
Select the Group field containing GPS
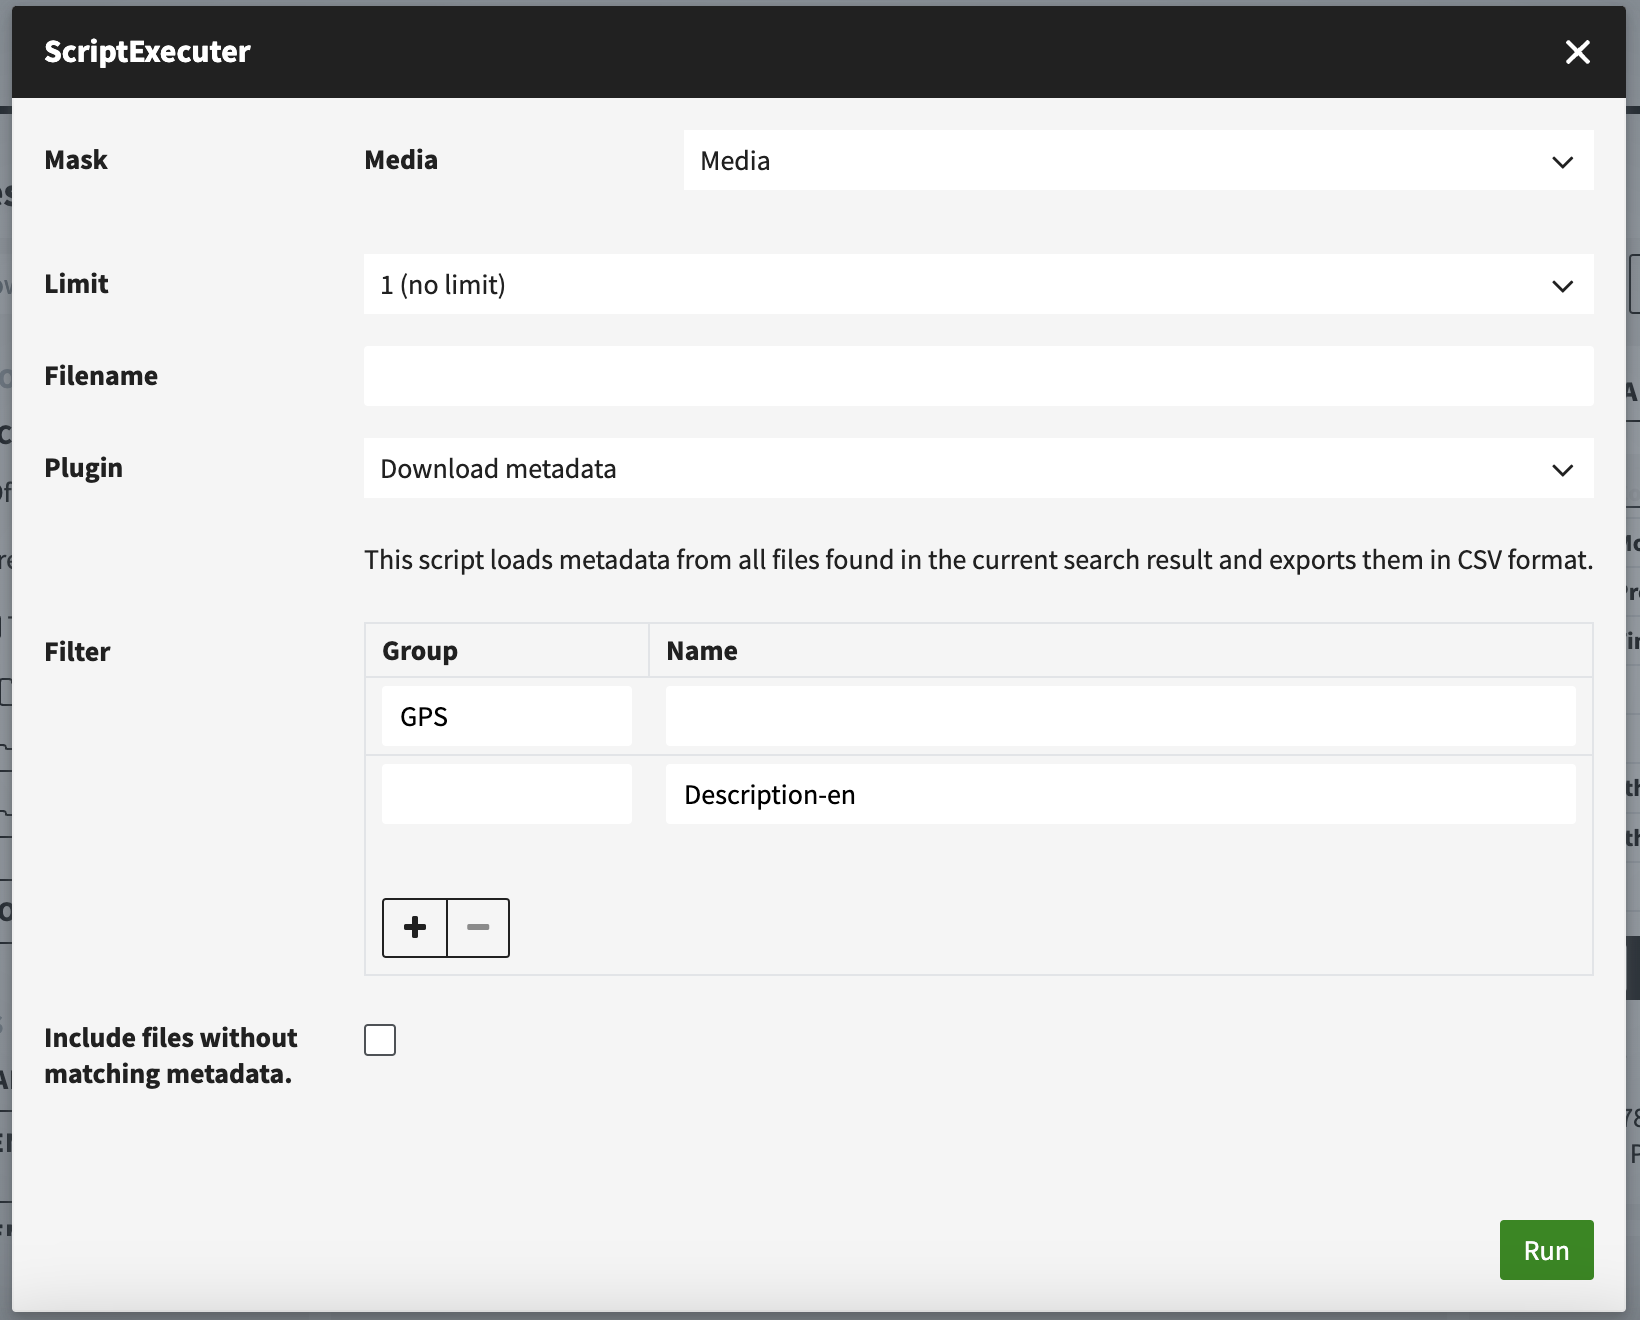[506, 716]
